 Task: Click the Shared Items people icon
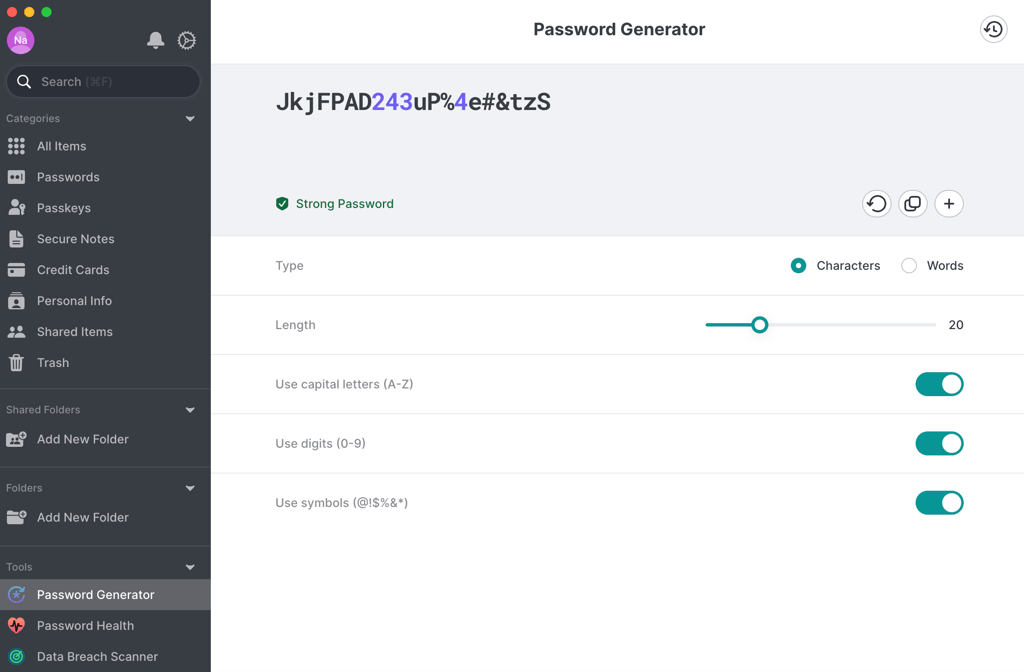[16, 332]
